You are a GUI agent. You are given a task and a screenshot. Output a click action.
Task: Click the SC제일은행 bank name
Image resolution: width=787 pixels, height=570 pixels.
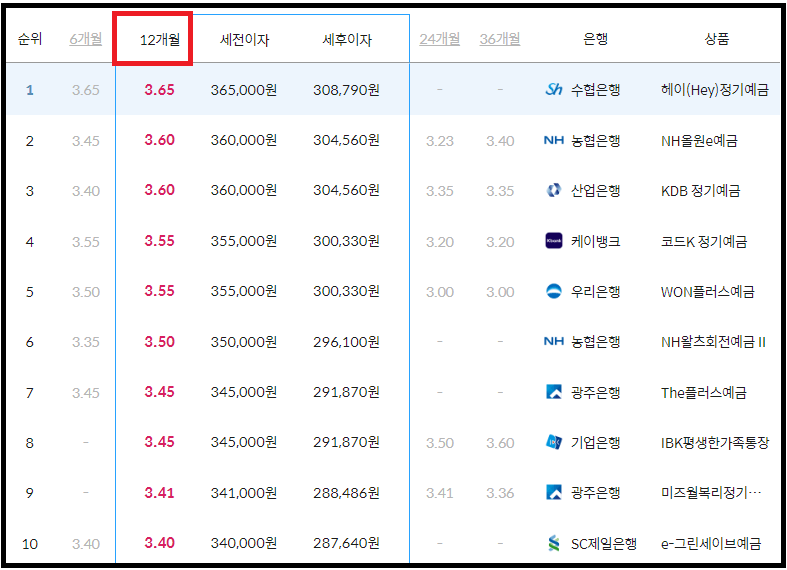click(604, 543)
